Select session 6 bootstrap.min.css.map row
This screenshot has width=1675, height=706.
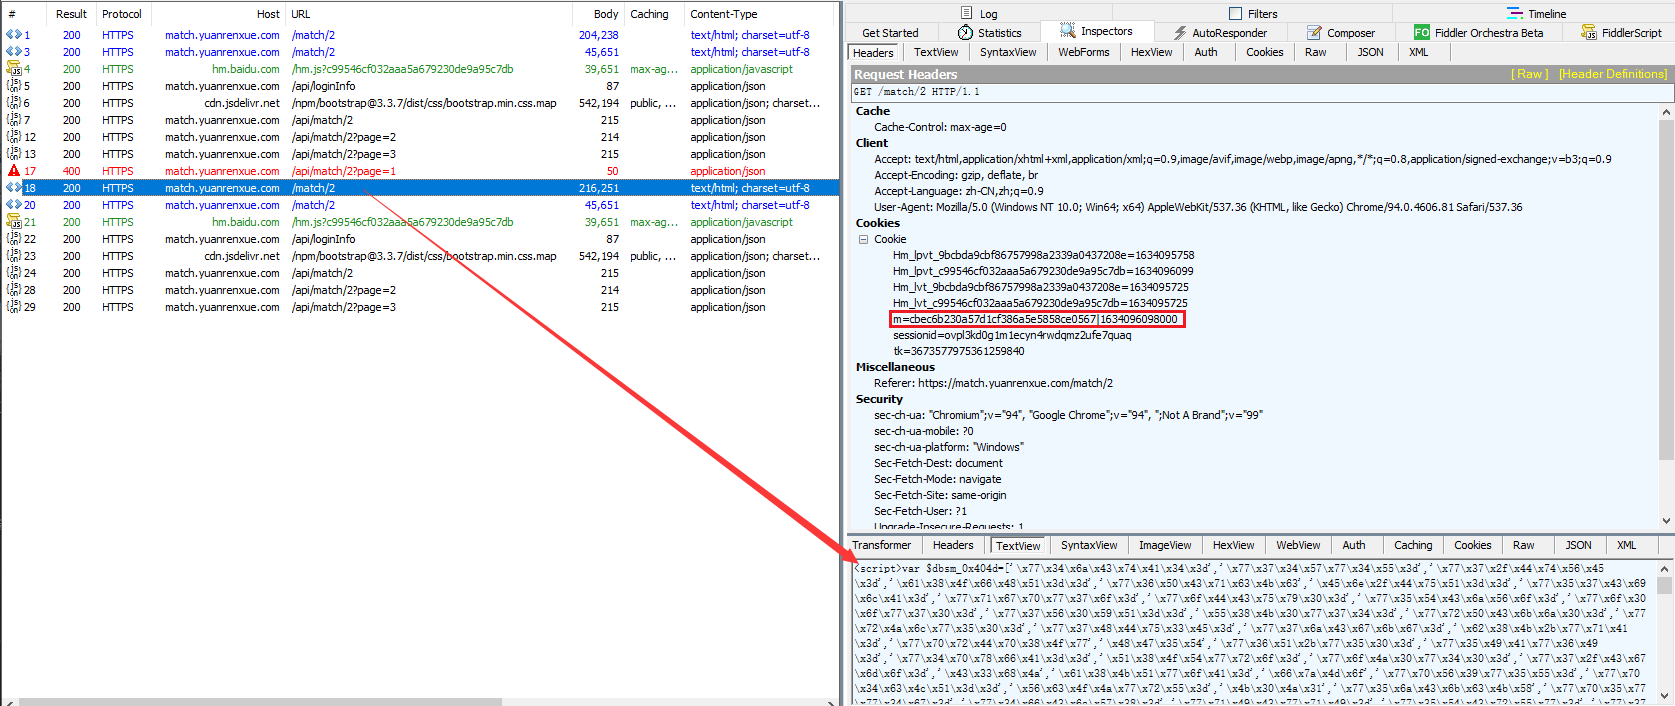coord(423,103)
